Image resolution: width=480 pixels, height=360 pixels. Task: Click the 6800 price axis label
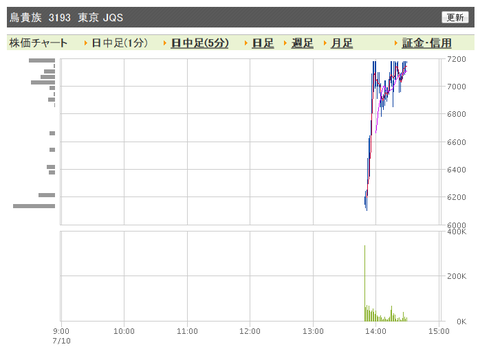(456, 114)
